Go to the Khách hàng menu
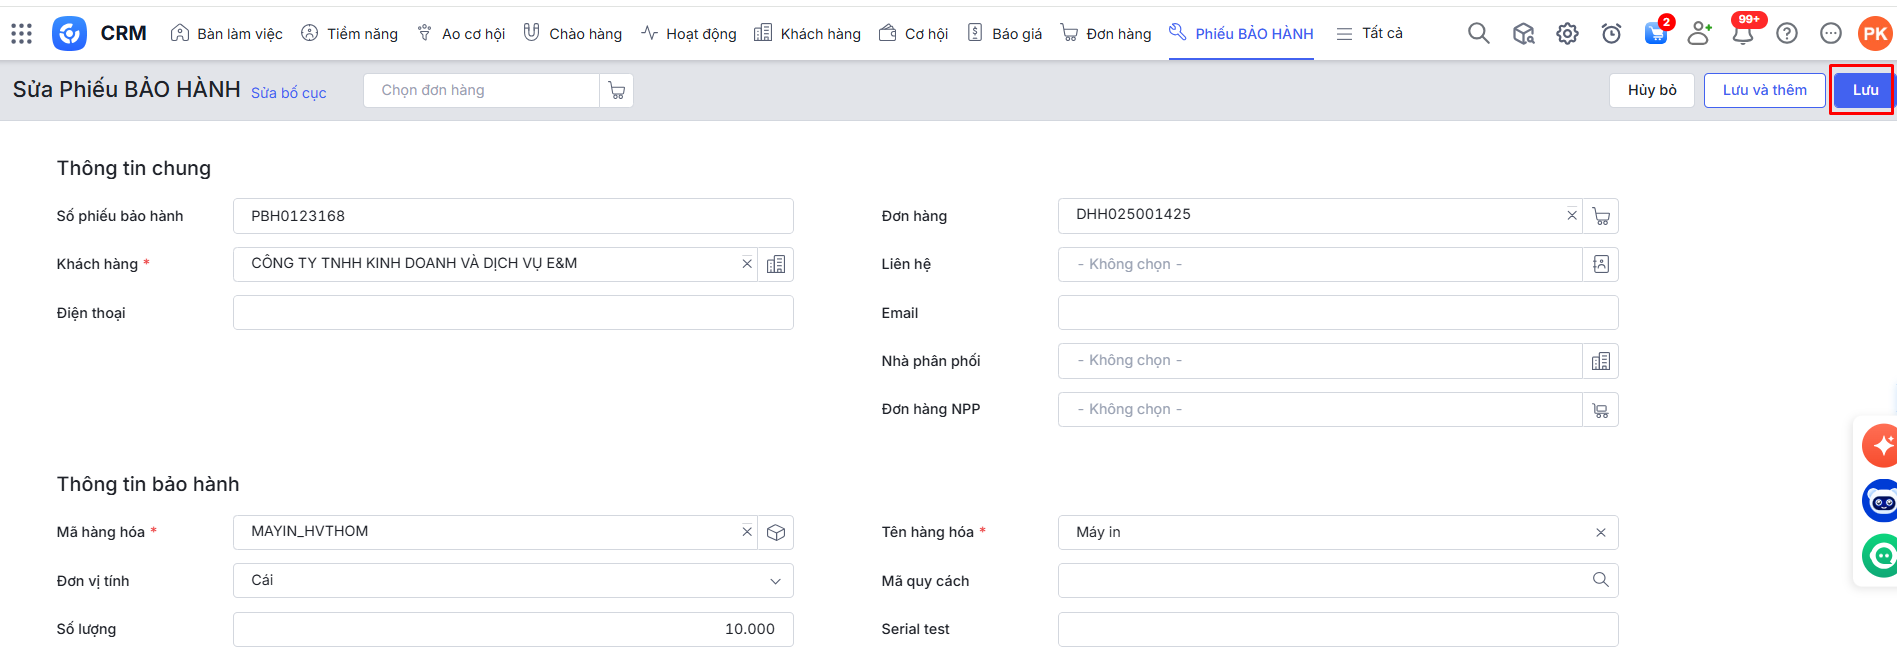Image resolution: width=1897 pixels, height=658 pixels. click(807, 34)
